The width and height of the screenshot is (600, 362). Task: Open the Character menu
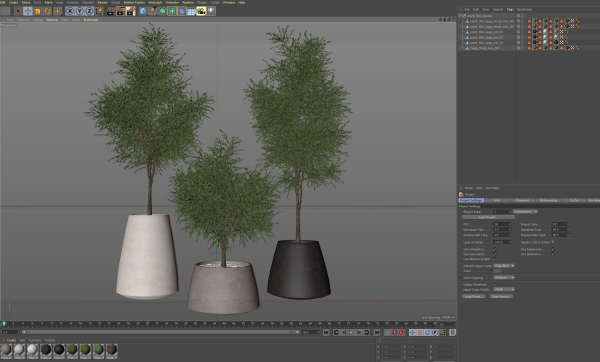(x=172, y=2)
